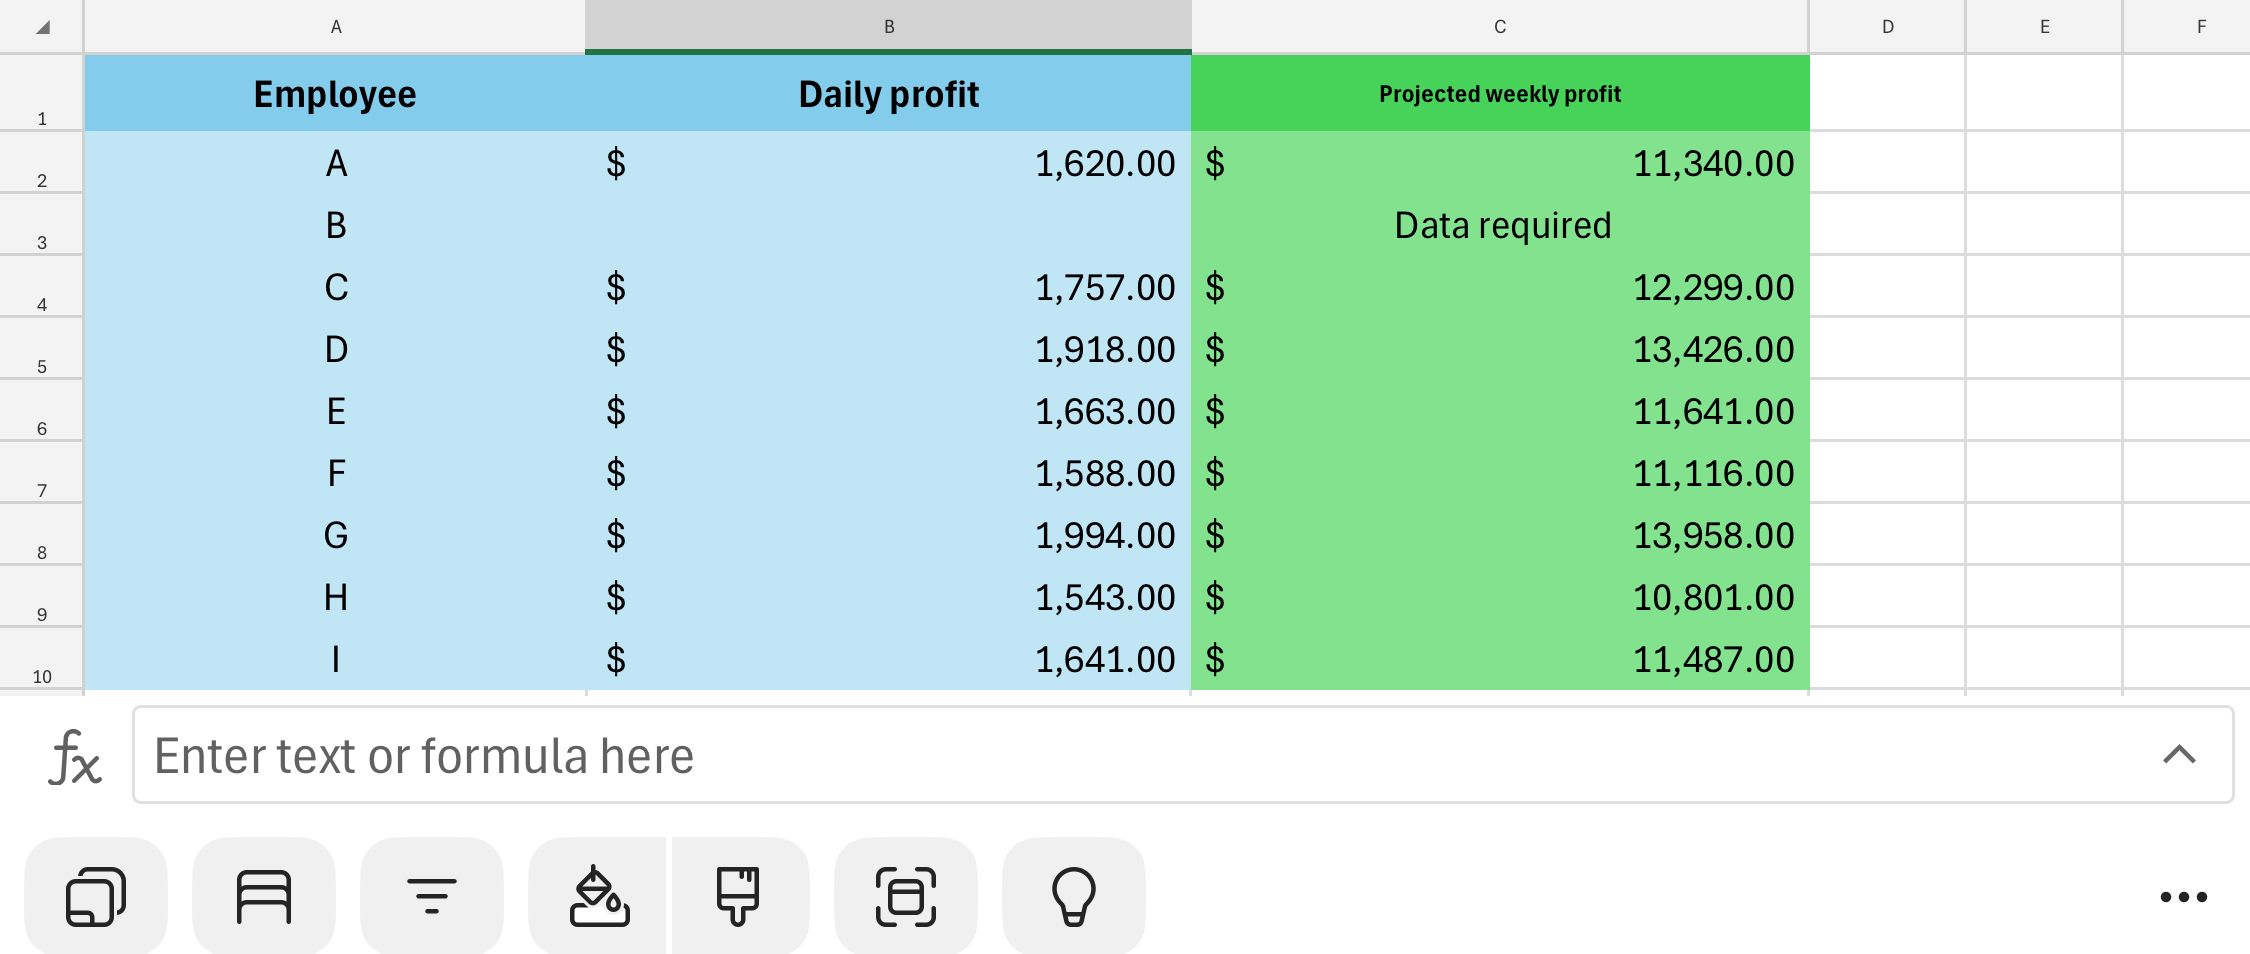Tap the lightbulb ideas icon
The width and height of the screenshot is (2250, 954).
point(1074,896)
